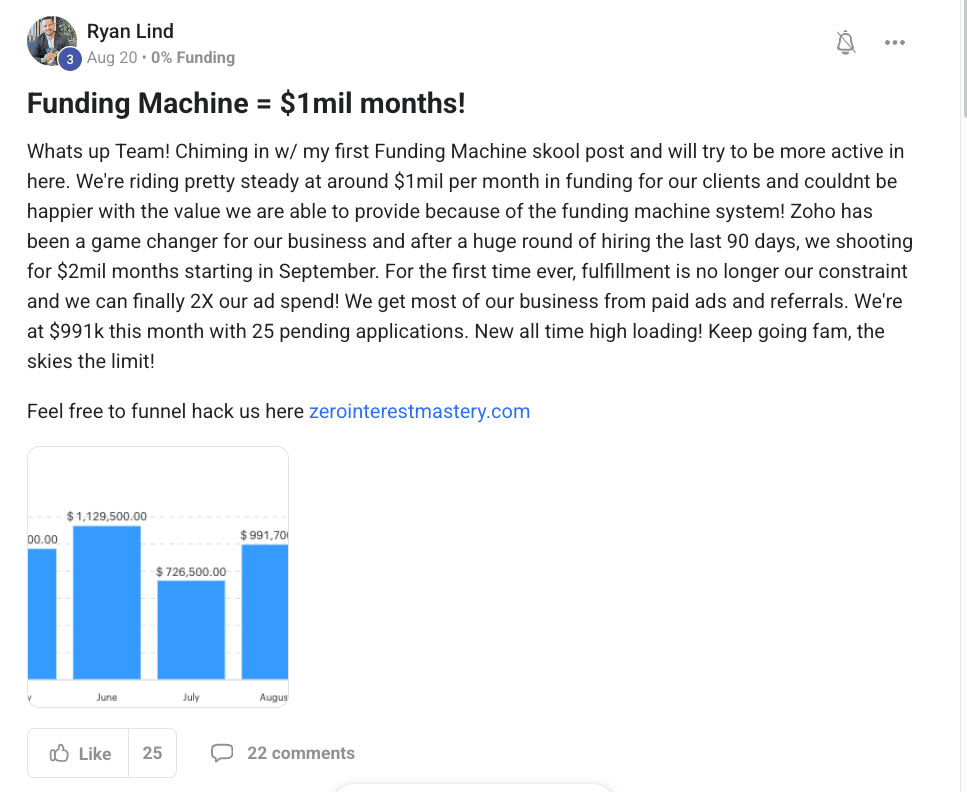Image resolution: width=967 pixels, height=792 pixels.
Task: Open the zerointerestmastery.com link
Action: click(419, 411)
